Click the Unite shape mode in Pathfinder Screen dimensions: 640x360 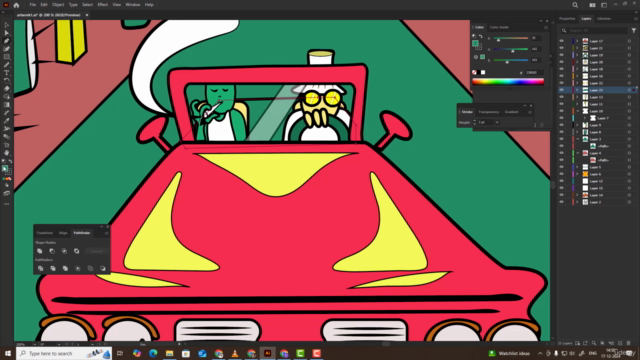point(40,251)
